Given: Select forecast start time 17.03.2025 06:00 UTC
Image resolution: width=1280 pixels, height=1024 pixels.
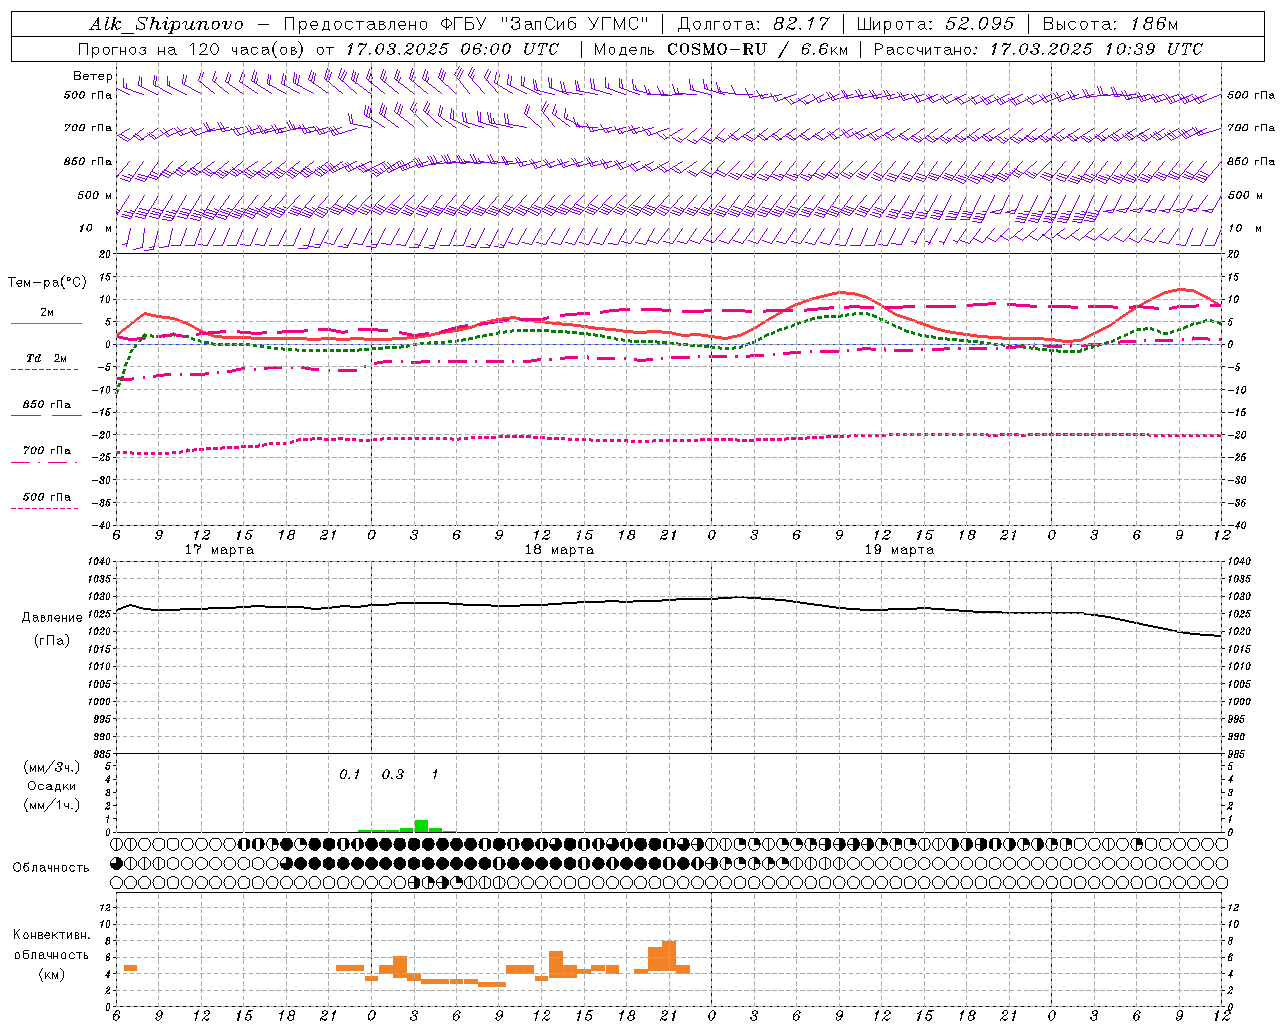Looking at the screenshot, I should pos(453,49).
